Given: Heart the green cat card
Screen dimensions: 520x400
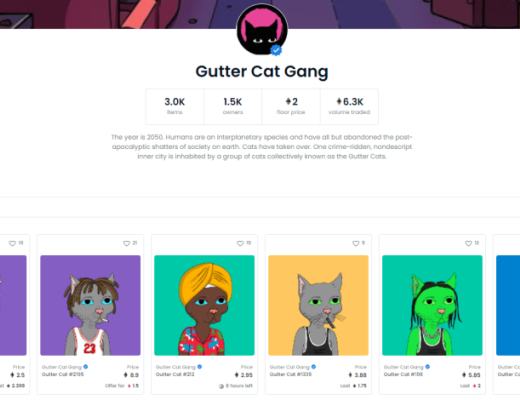Looking at the screenshot, I should pyautogui.click(x=468, y=243).
